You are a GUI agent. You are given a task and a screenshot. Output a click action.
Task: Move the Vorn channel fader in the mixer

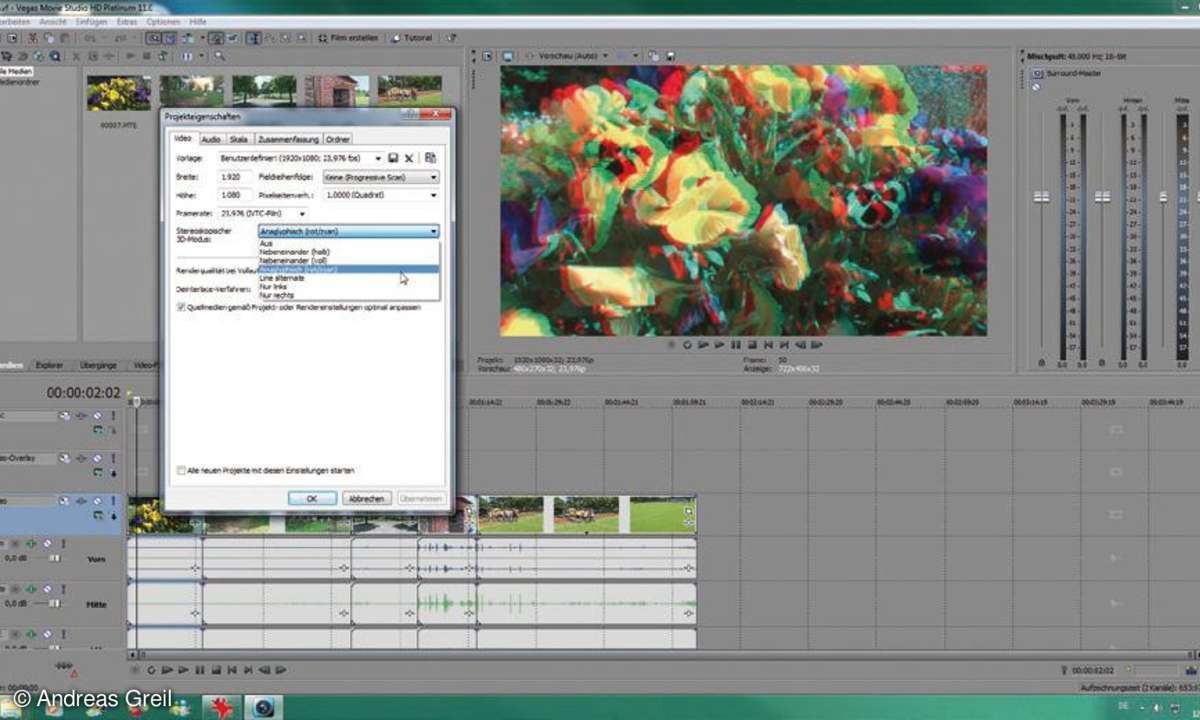click(1041, 197)
